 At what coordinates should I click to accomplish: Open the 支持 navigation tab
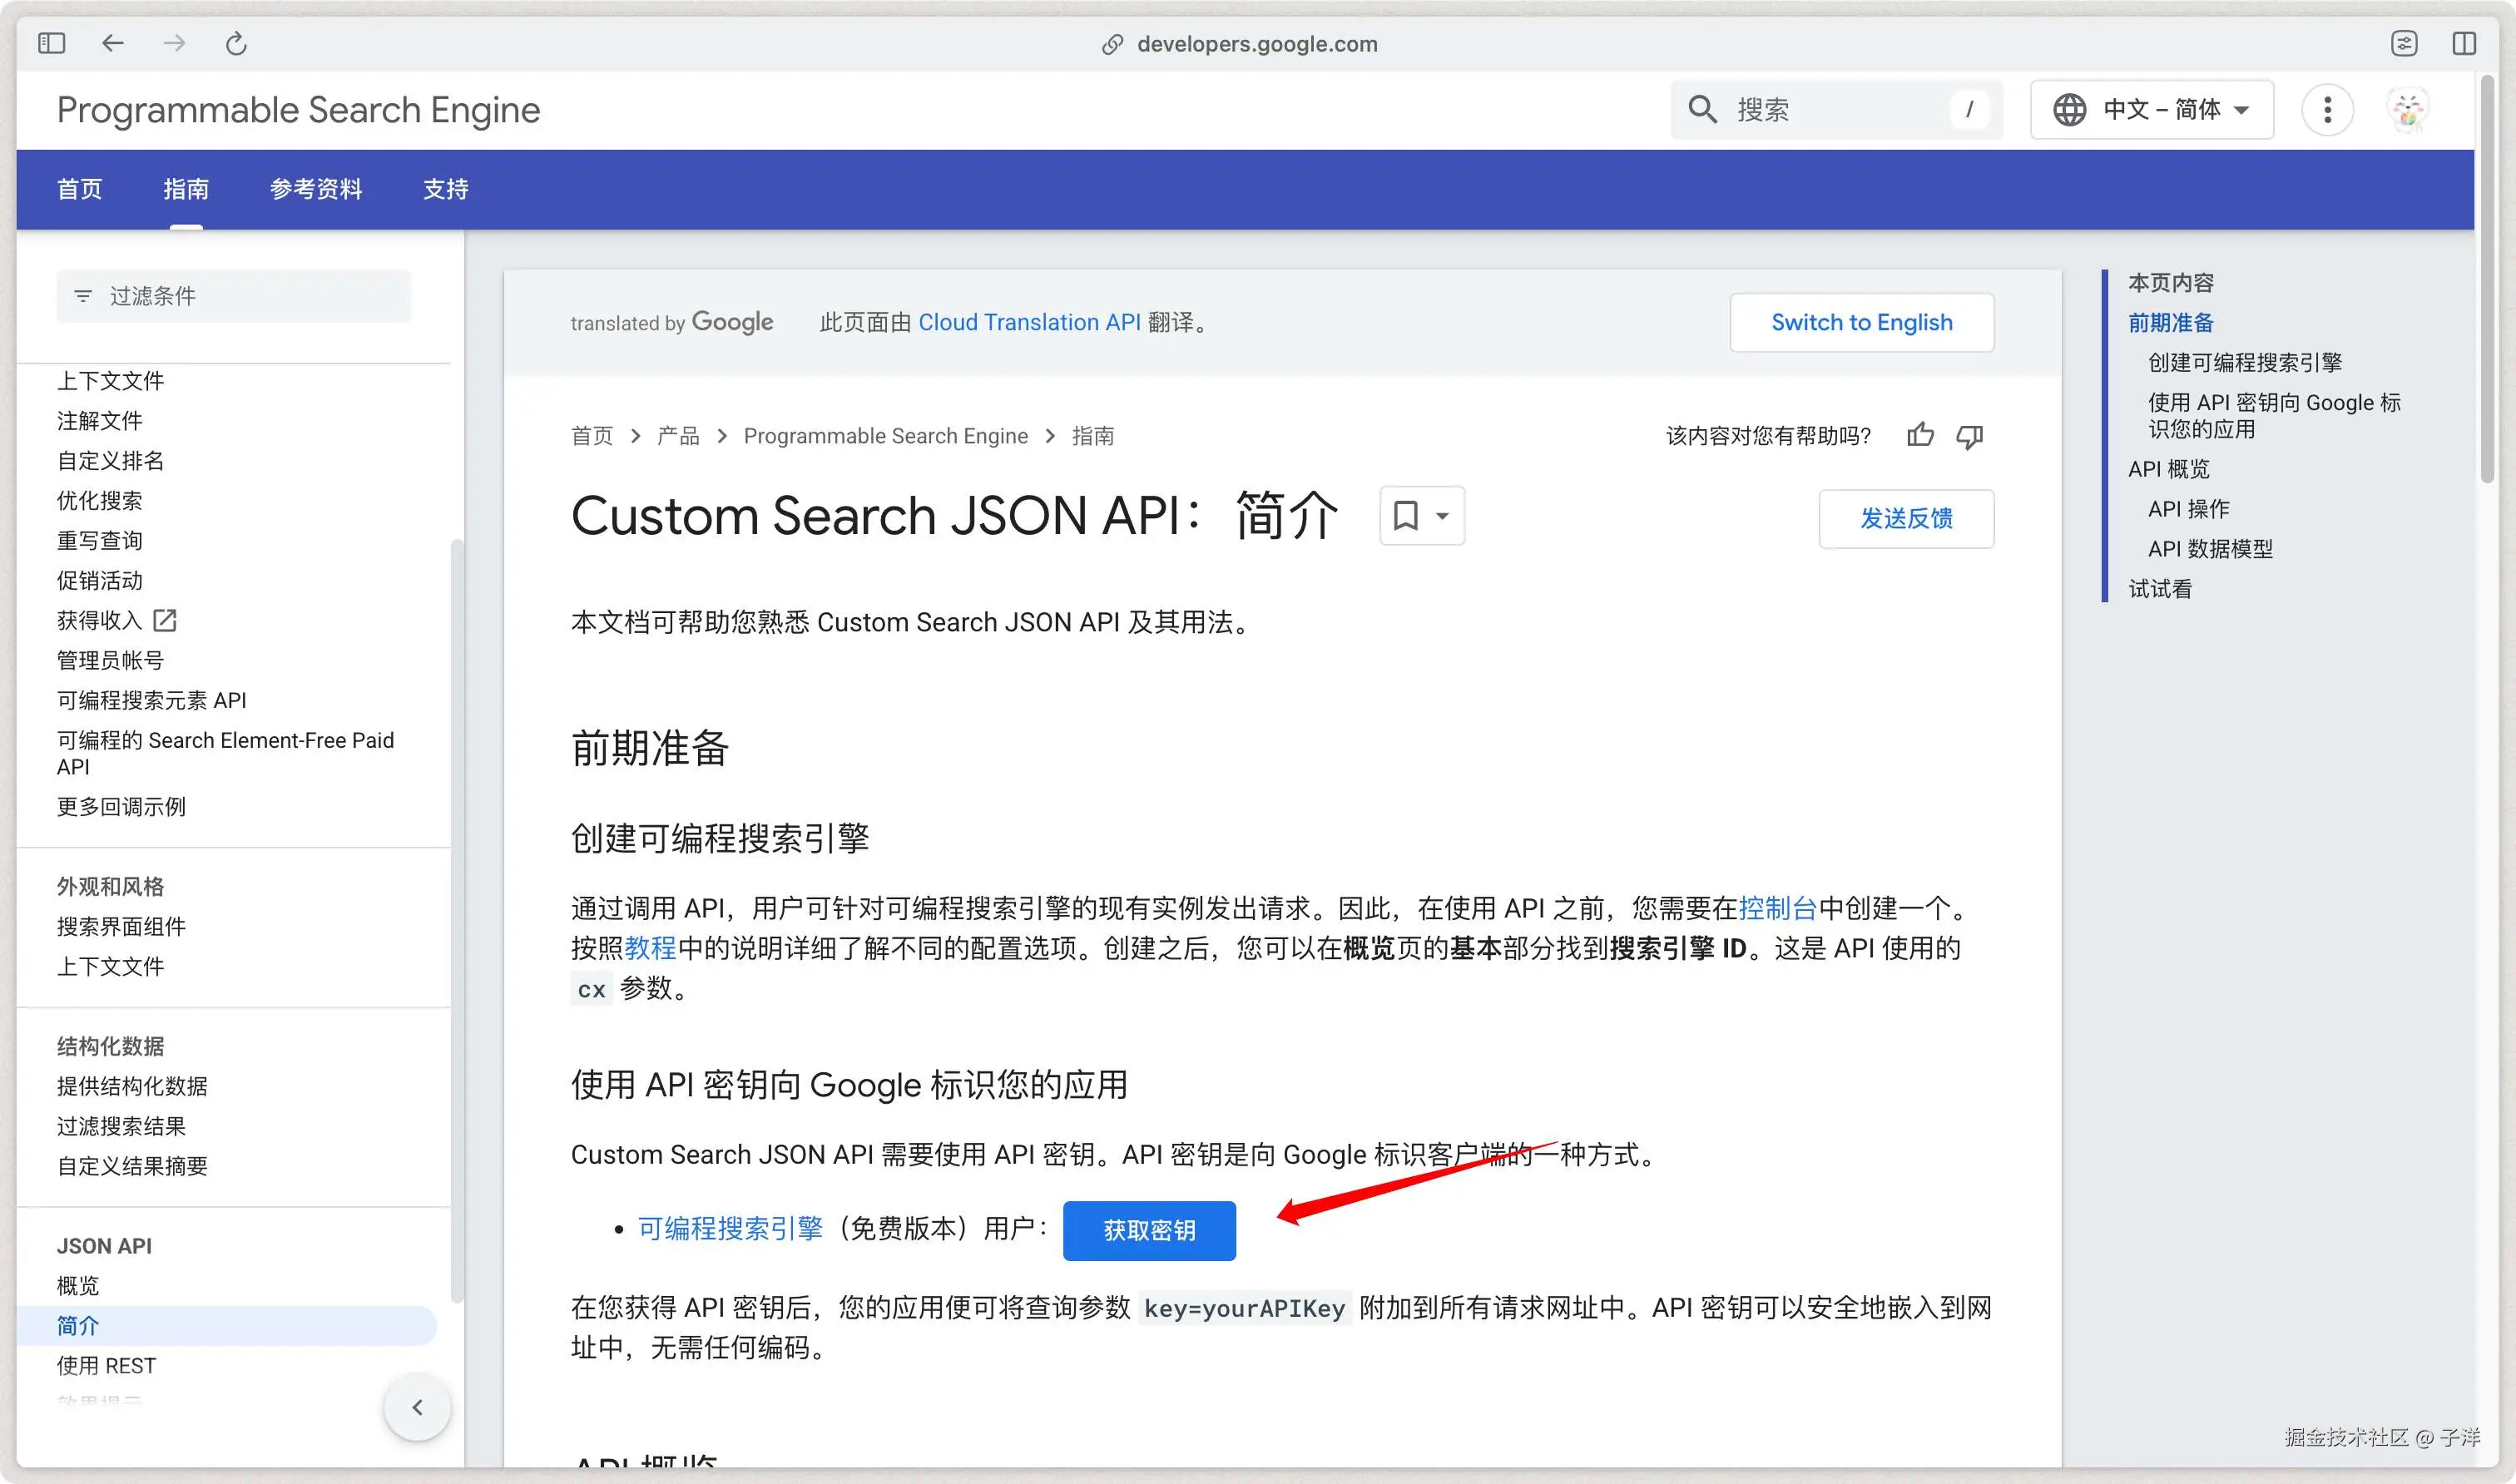[445, 189]
